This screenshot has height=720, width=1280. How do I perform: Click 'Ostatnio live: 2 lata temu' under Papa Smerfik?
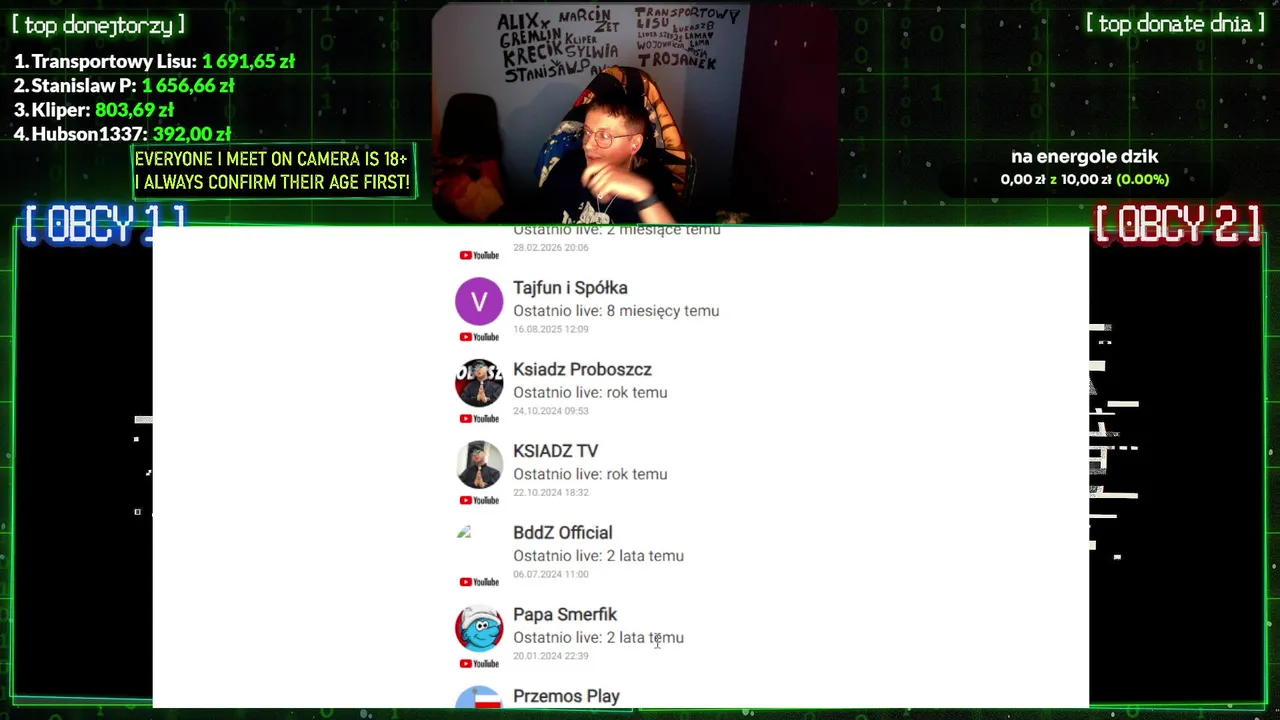[598, 638]
